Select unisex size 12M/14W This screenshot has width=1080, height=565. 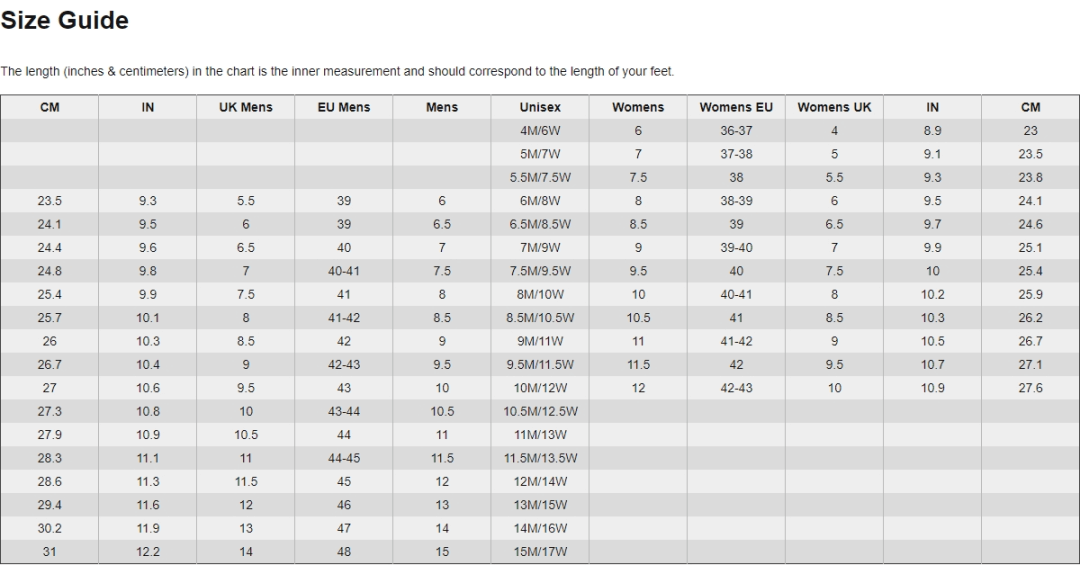[540, 482]
